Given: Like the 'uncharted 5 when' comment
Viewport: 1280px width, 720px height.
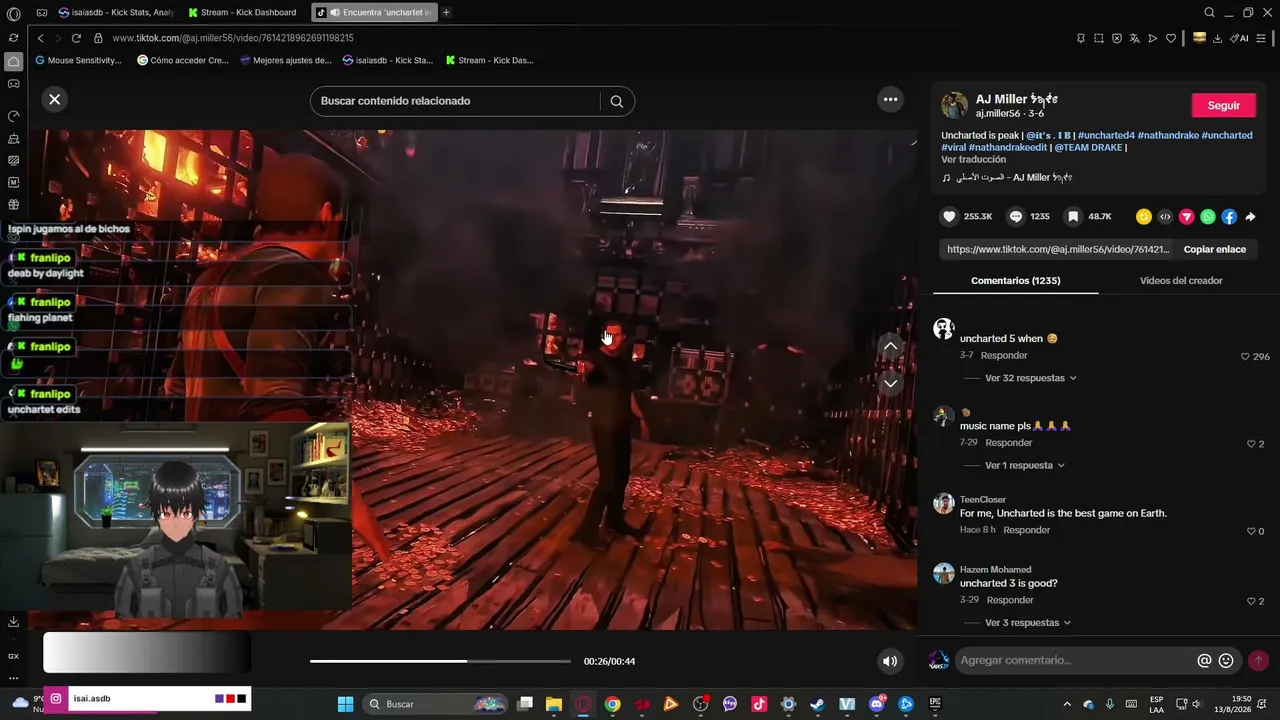Looking at the screenshot, I should [x=1245, y=356].
